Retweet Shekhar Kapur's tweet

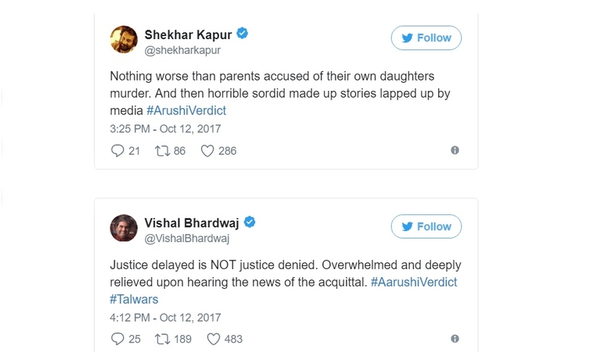162,151
